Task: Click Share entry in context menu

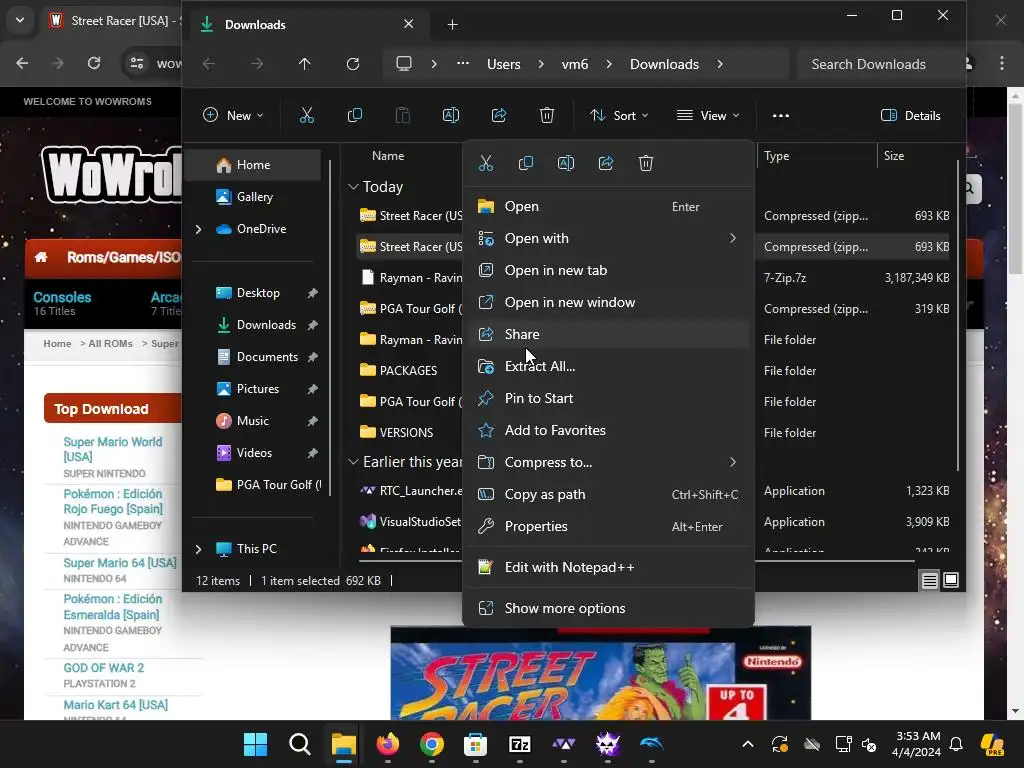Action: point(609,334)
